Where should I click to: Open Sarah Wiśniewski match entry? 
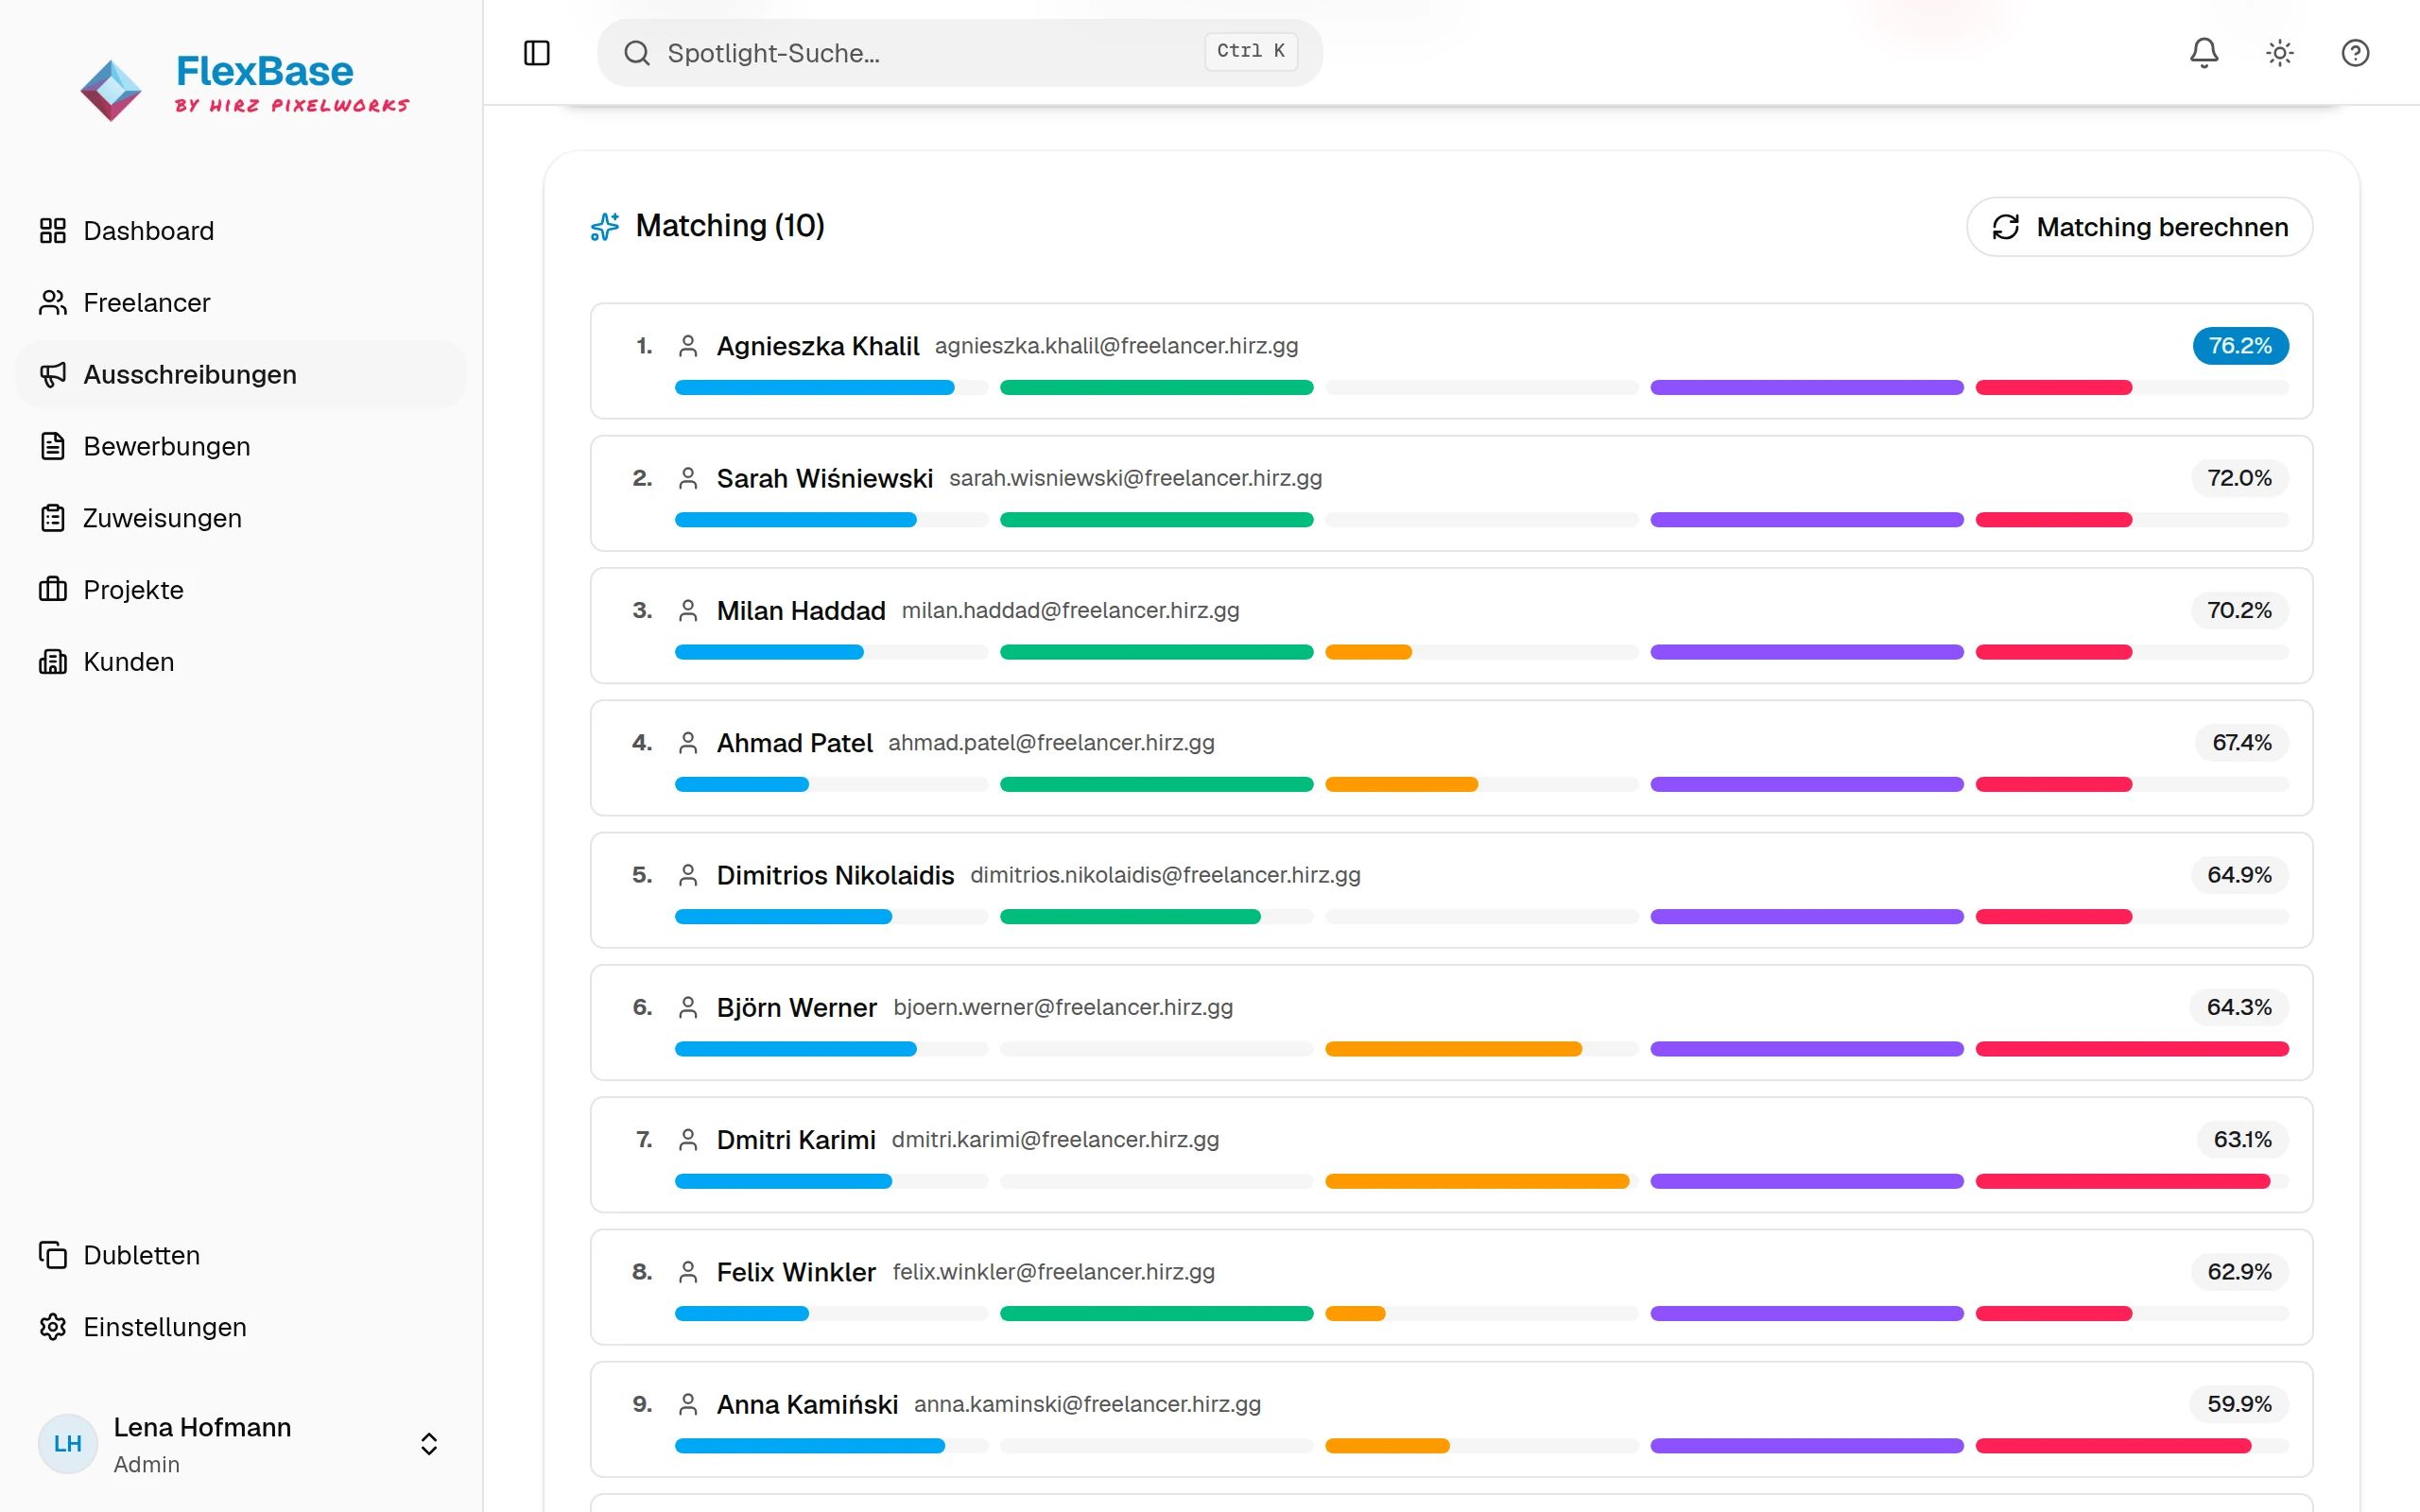click(1451, 493)
